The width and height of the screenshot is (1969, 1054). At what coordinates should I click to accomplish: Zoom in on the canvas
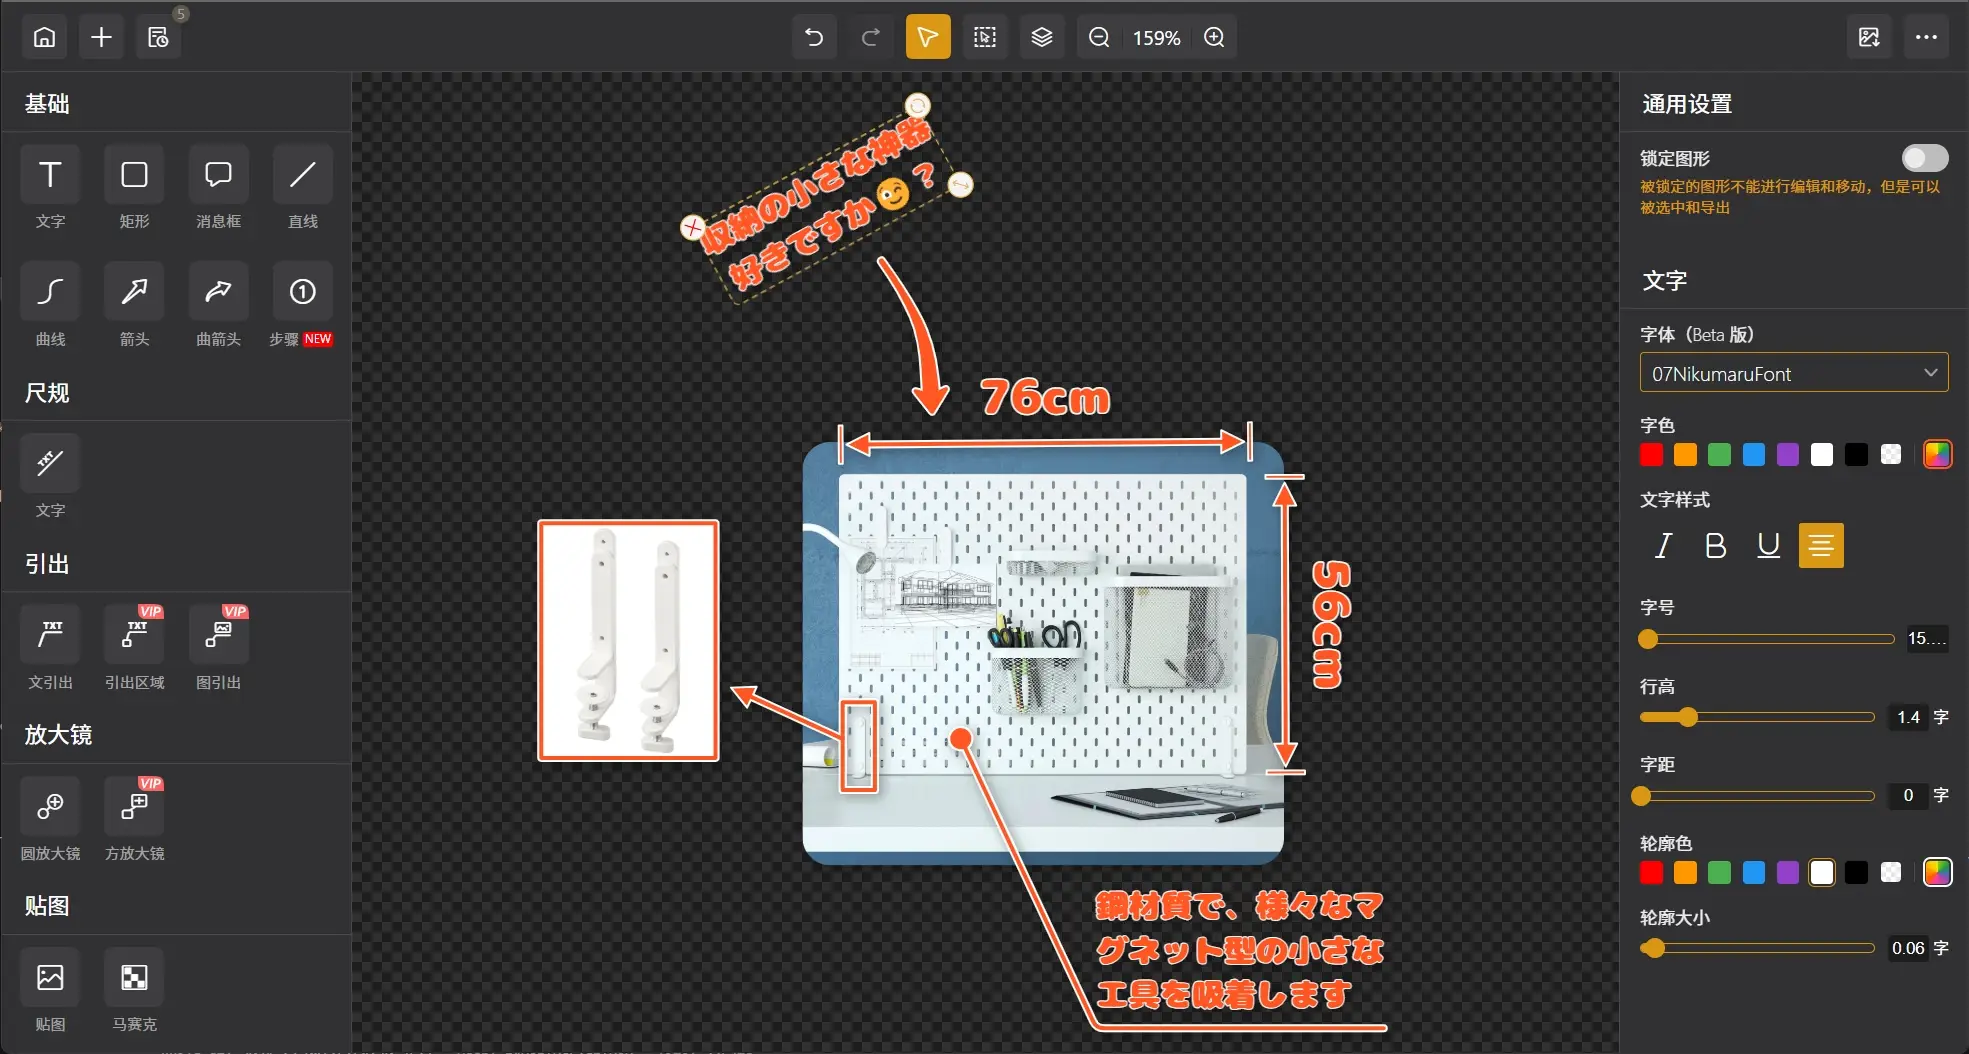click(x=1214, y=37)
